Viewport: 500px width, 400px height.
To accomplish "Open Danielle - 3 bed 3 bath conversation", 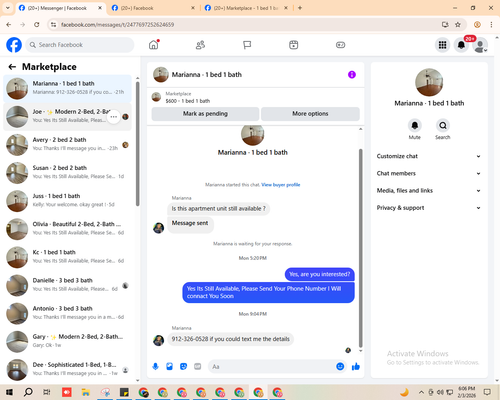I will coord(68,285).
